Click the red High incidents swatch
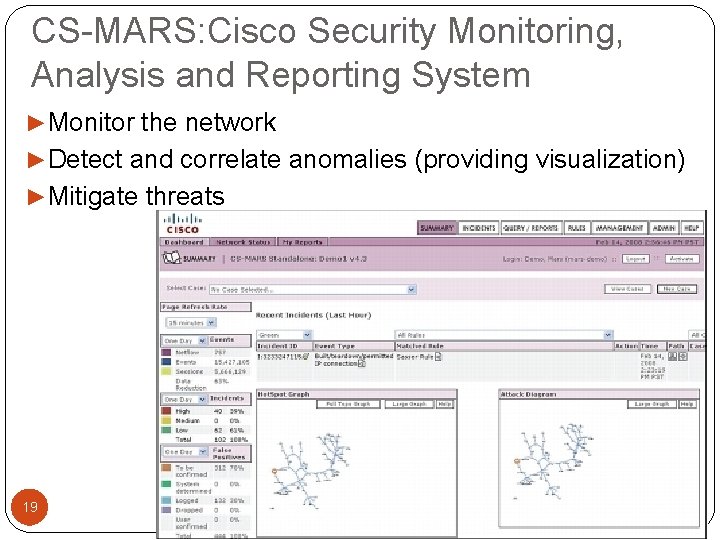 pos(166,411)
